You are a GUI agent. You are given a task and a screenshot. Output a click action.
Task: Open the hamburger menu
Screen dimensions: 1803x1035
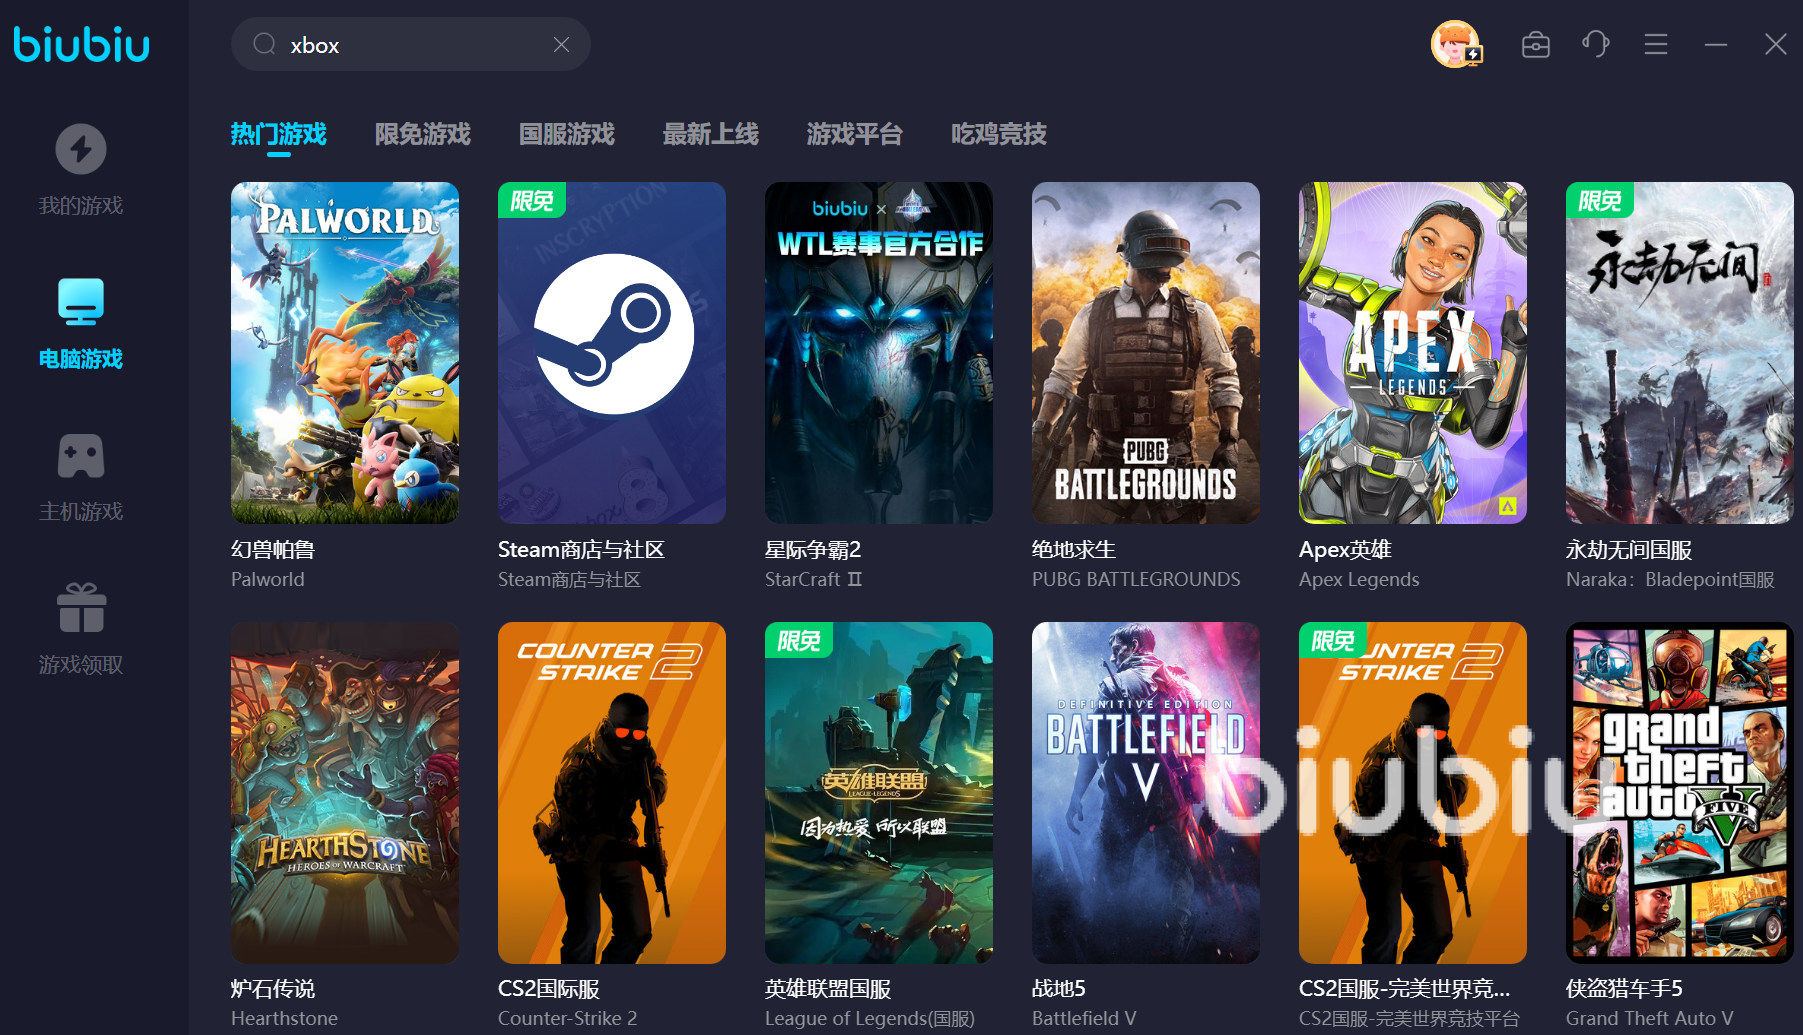pyautogui.click(x=1656, y=44)
